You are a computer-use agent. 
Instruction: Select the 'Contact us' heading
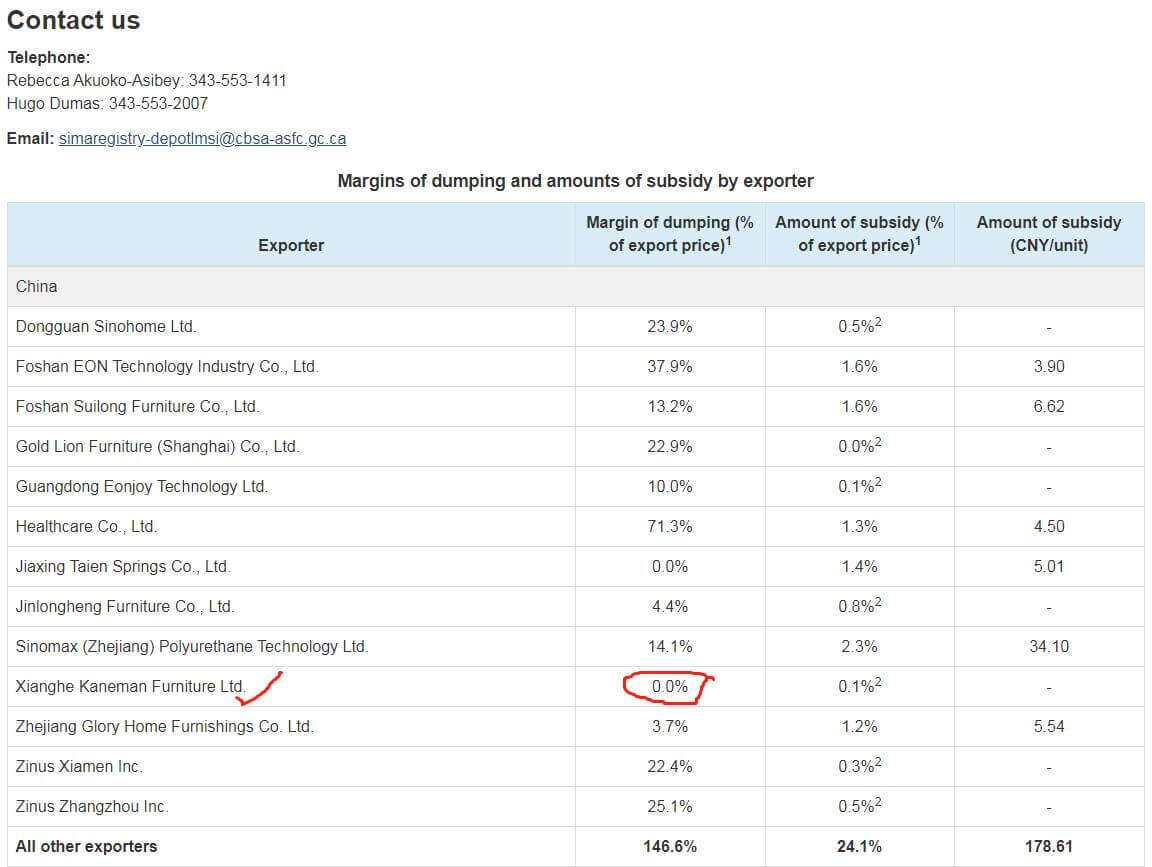pos(73,20)
